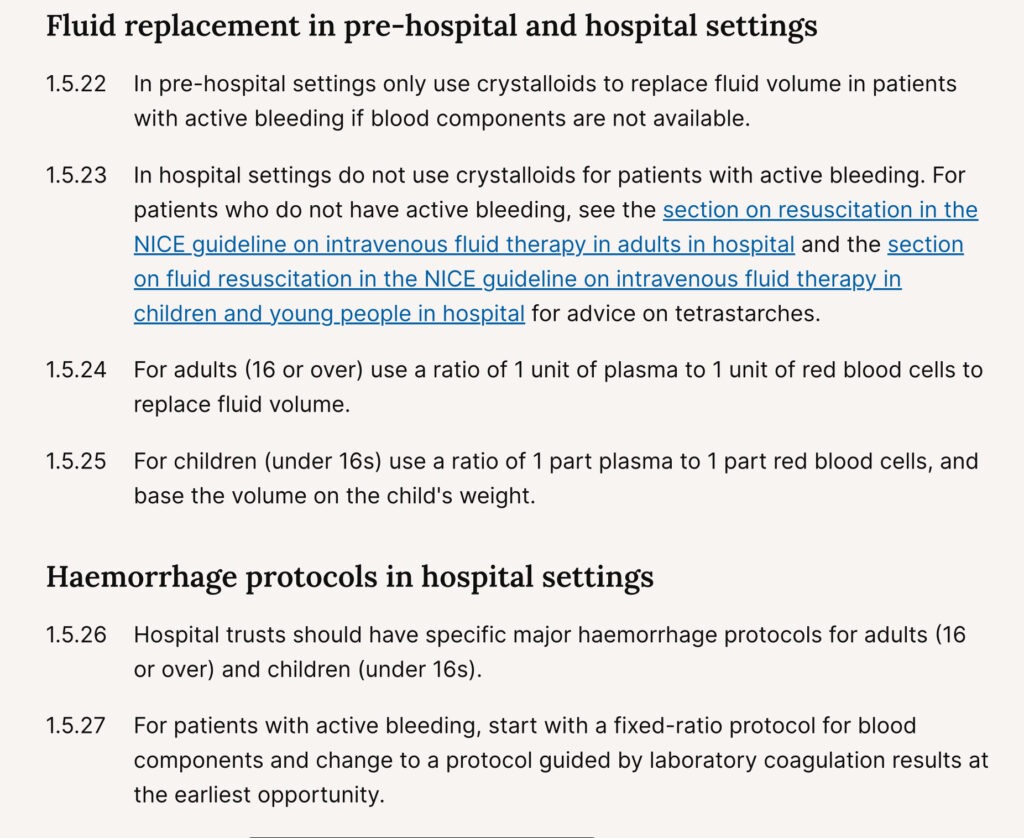Click recommendation number 1.5.23

76,176
